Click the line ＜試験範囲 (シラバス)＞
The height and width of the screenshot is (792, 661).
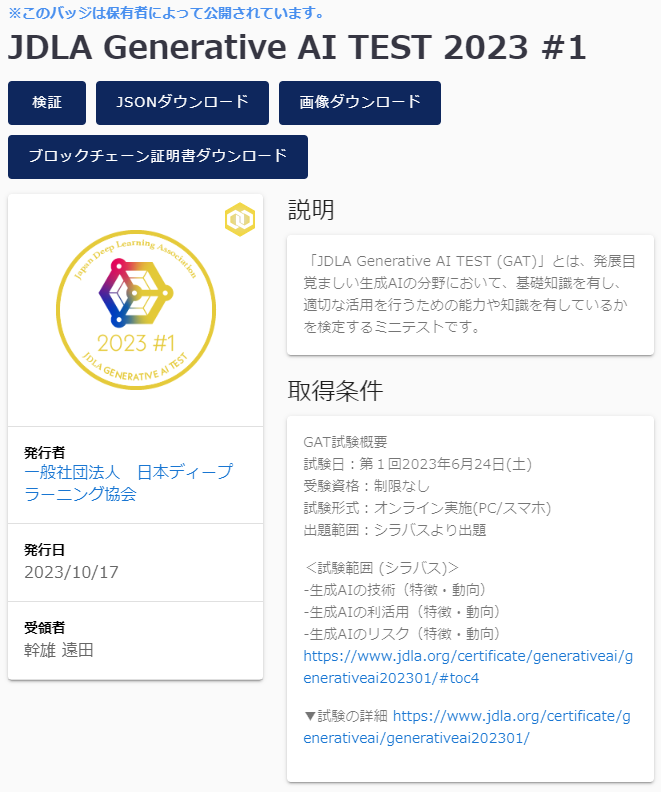pos(381,568)
